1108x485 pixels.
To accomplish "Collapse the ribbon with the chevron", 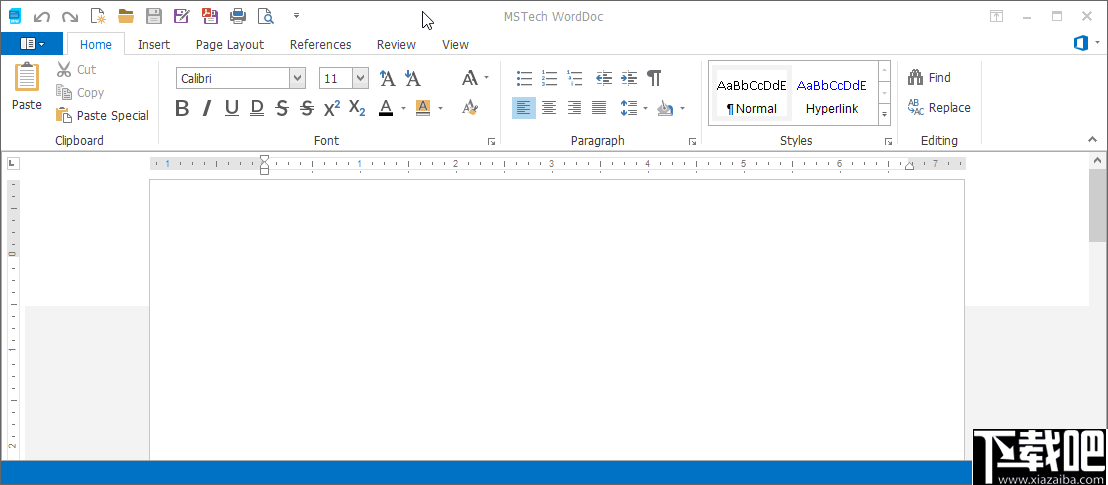I will (1092, 139).
